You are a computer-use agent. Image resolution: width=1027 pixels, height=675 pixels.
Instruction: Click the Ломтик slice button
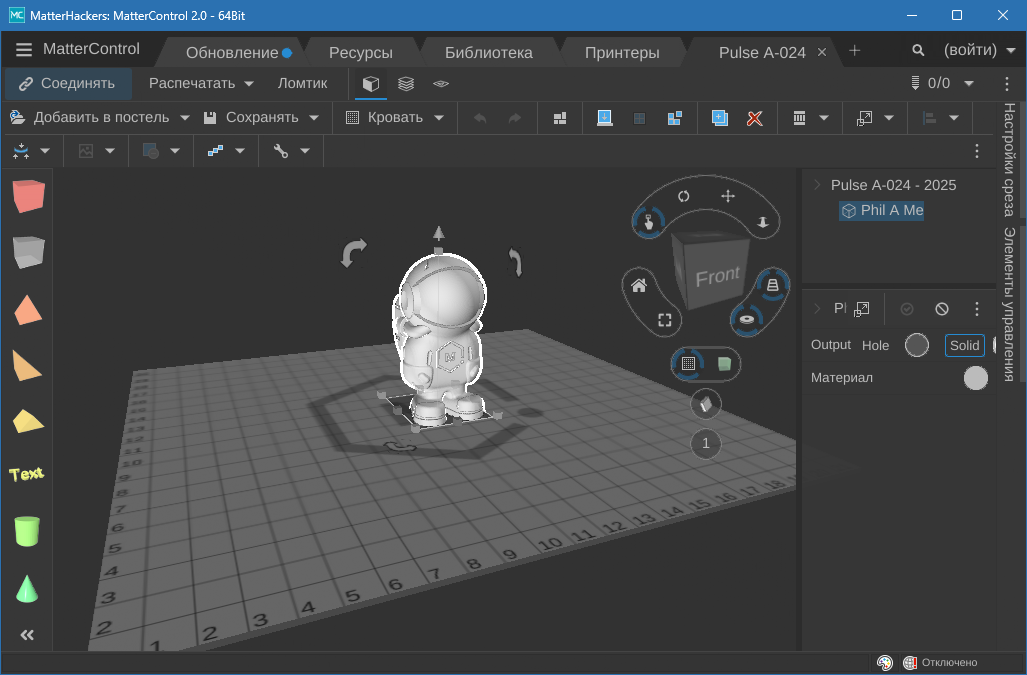coord(303,84)
